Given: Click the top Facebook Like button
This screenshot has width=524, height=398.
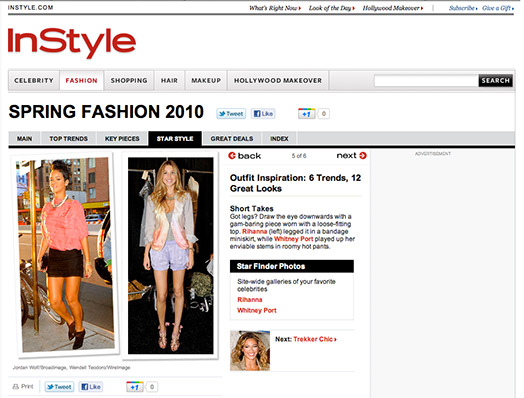Looking at the screenshot, I should tap(263, 114).
